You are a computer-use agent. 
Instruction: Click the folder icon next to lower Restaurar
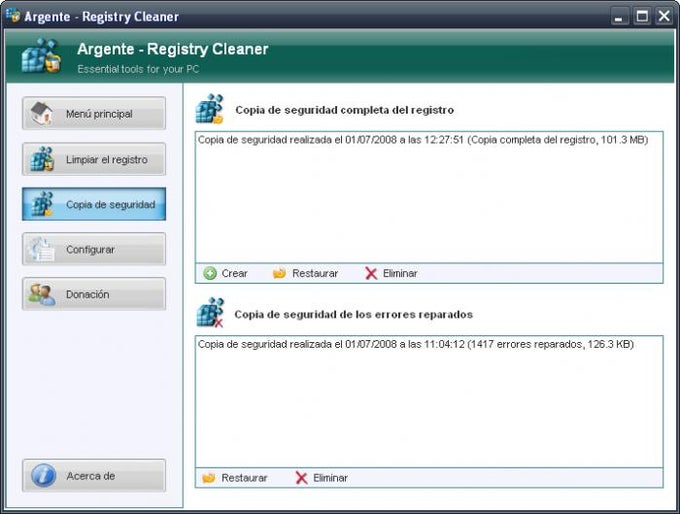[209, 478]
